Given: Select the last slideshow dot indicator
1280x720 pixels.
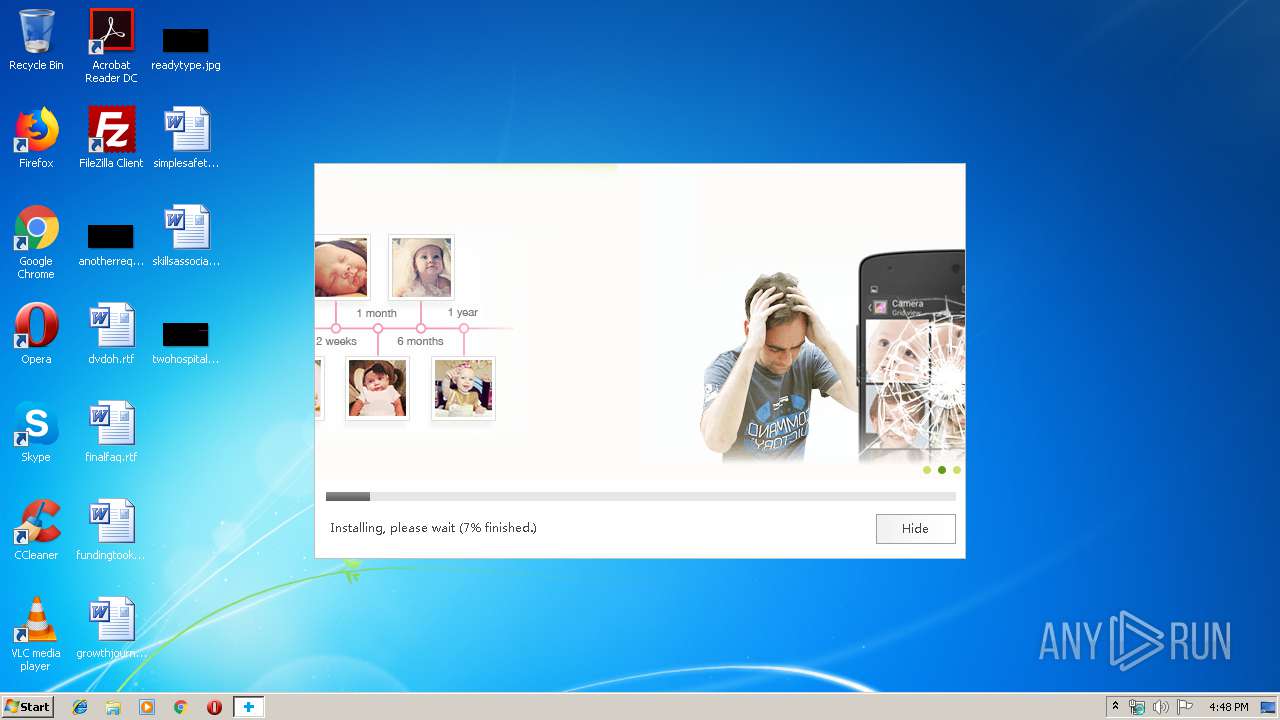Looking at the screenshot, I should pos(957,470).
